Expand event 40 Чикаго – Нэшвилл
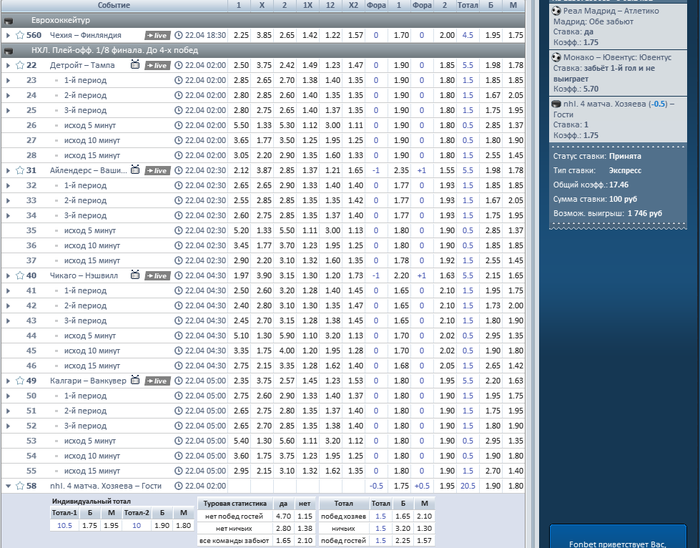The image size is (700, 548). 8,276
